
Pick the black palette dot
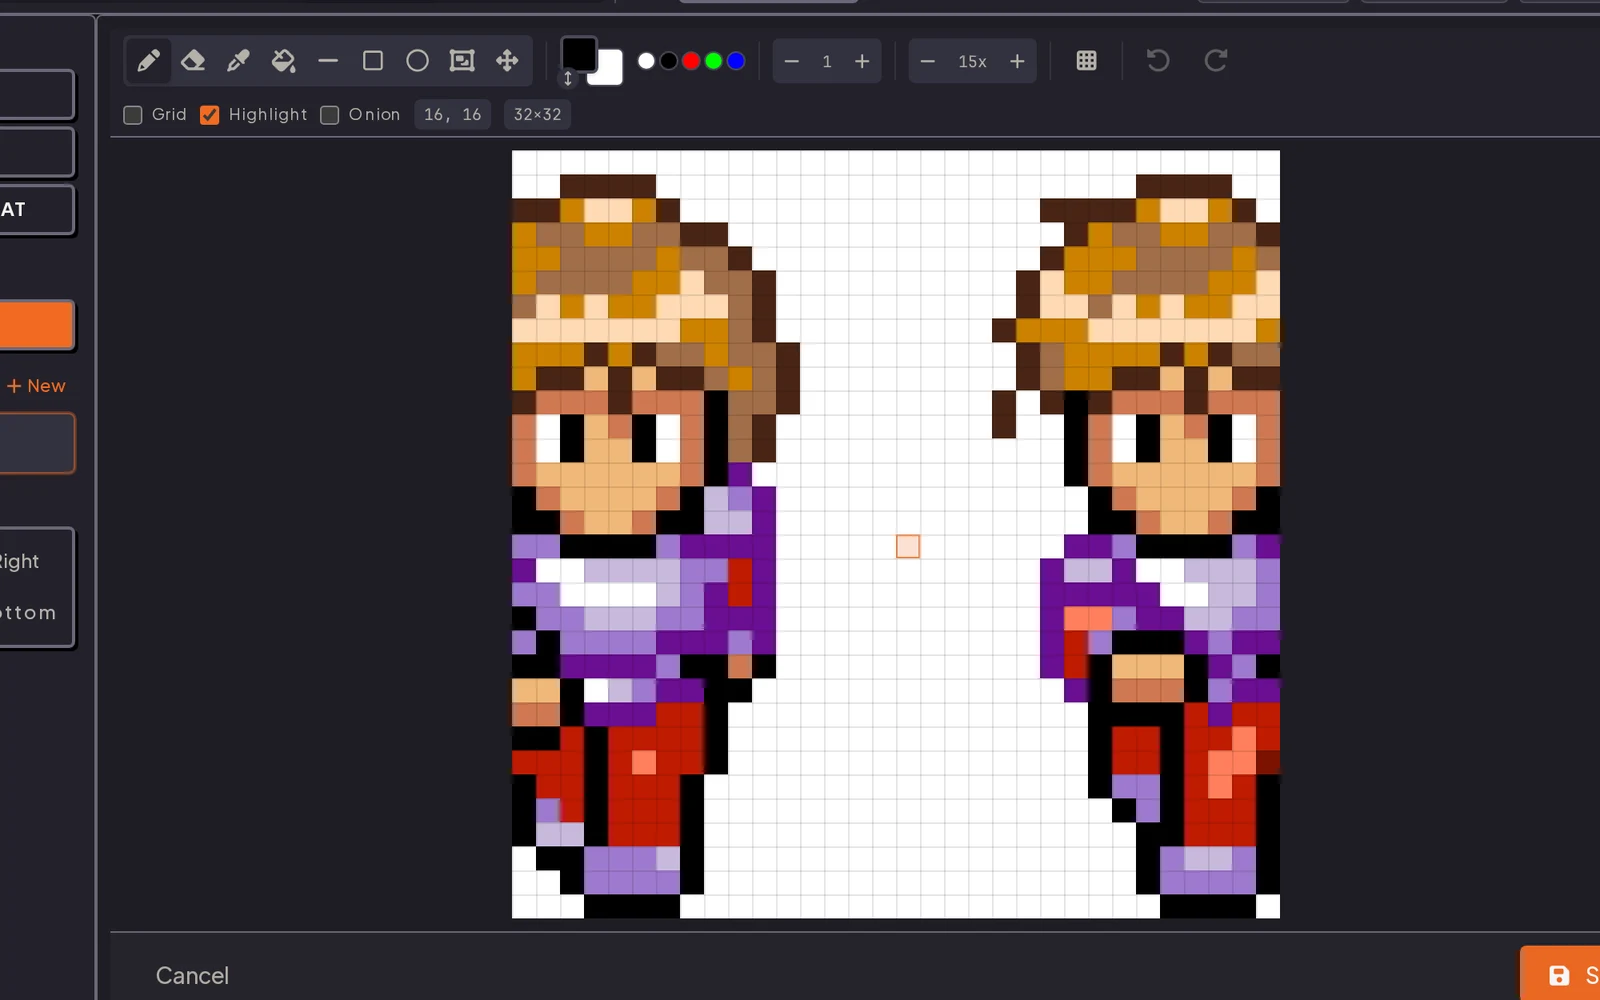(668, 61)
